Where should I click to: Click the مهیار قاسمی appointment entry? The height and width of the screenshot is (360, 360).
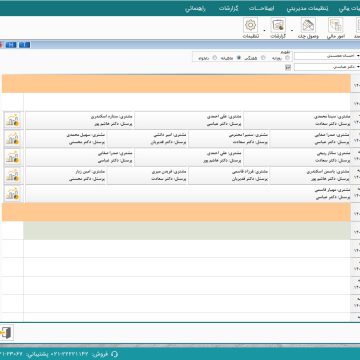pyautogui.click(x=188, y=194)
